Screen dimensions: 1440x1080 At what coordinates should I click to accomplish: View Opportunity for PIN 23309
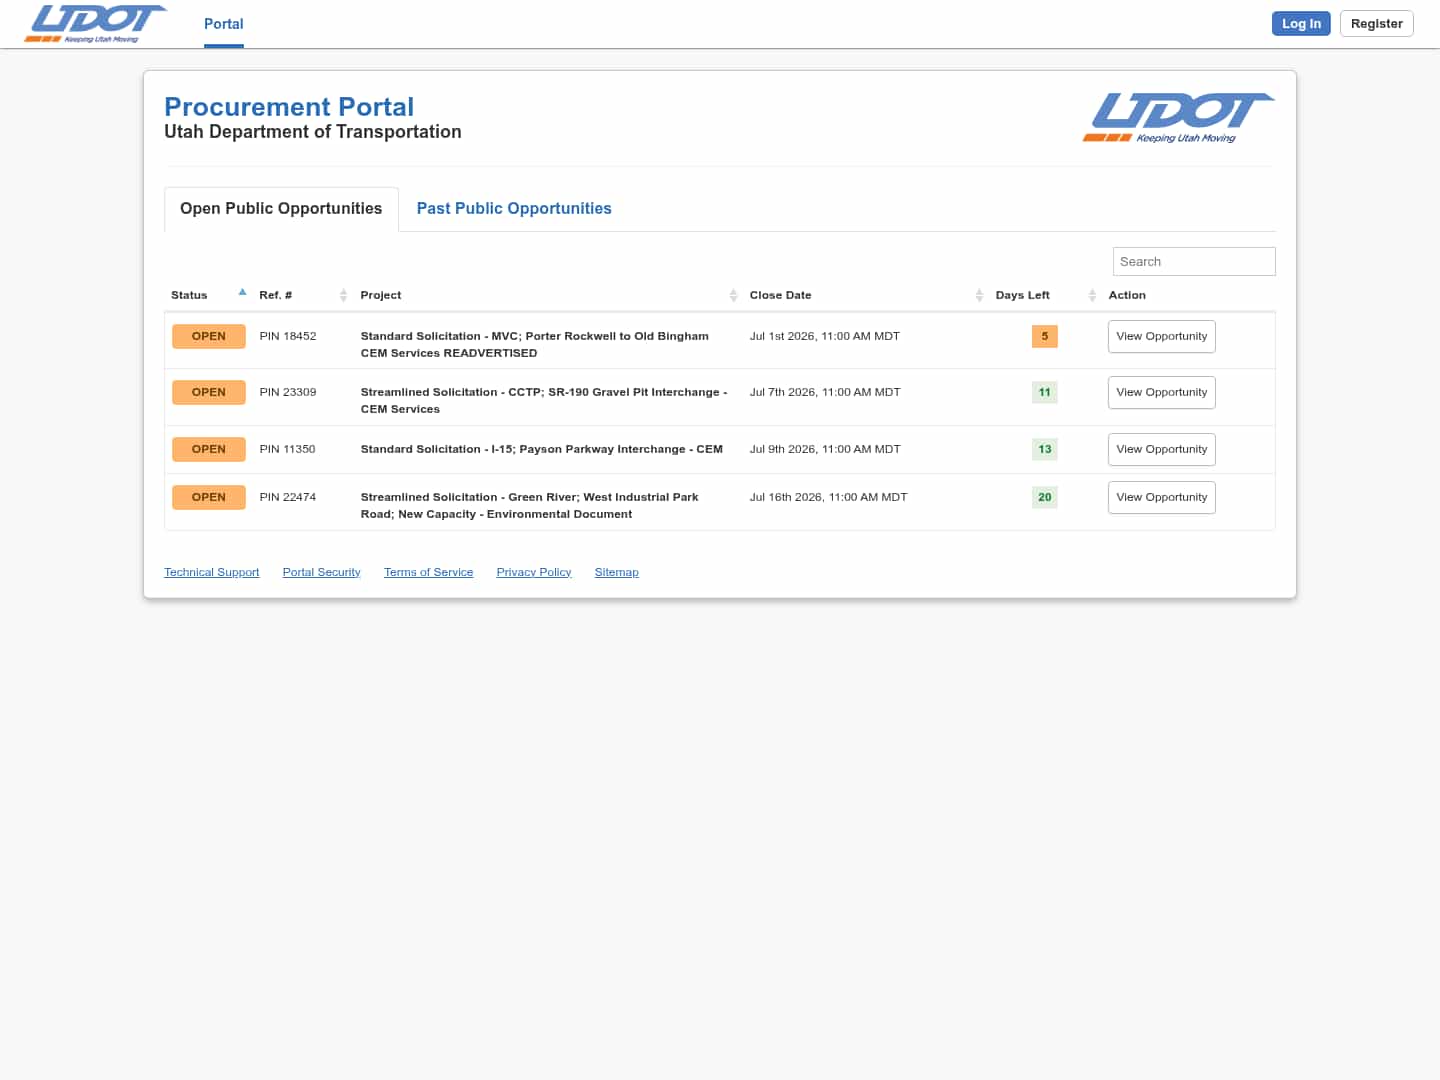click(1161, 392)
